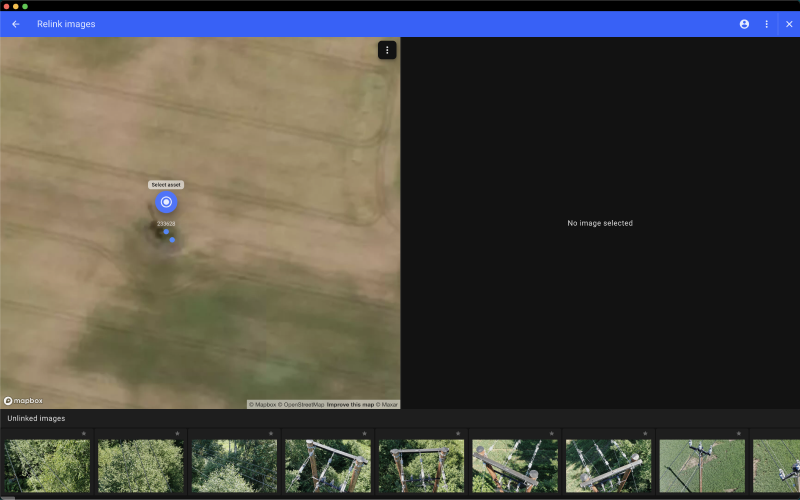
Task: Click the lower small blue image dot
Action: pos(172,240)
